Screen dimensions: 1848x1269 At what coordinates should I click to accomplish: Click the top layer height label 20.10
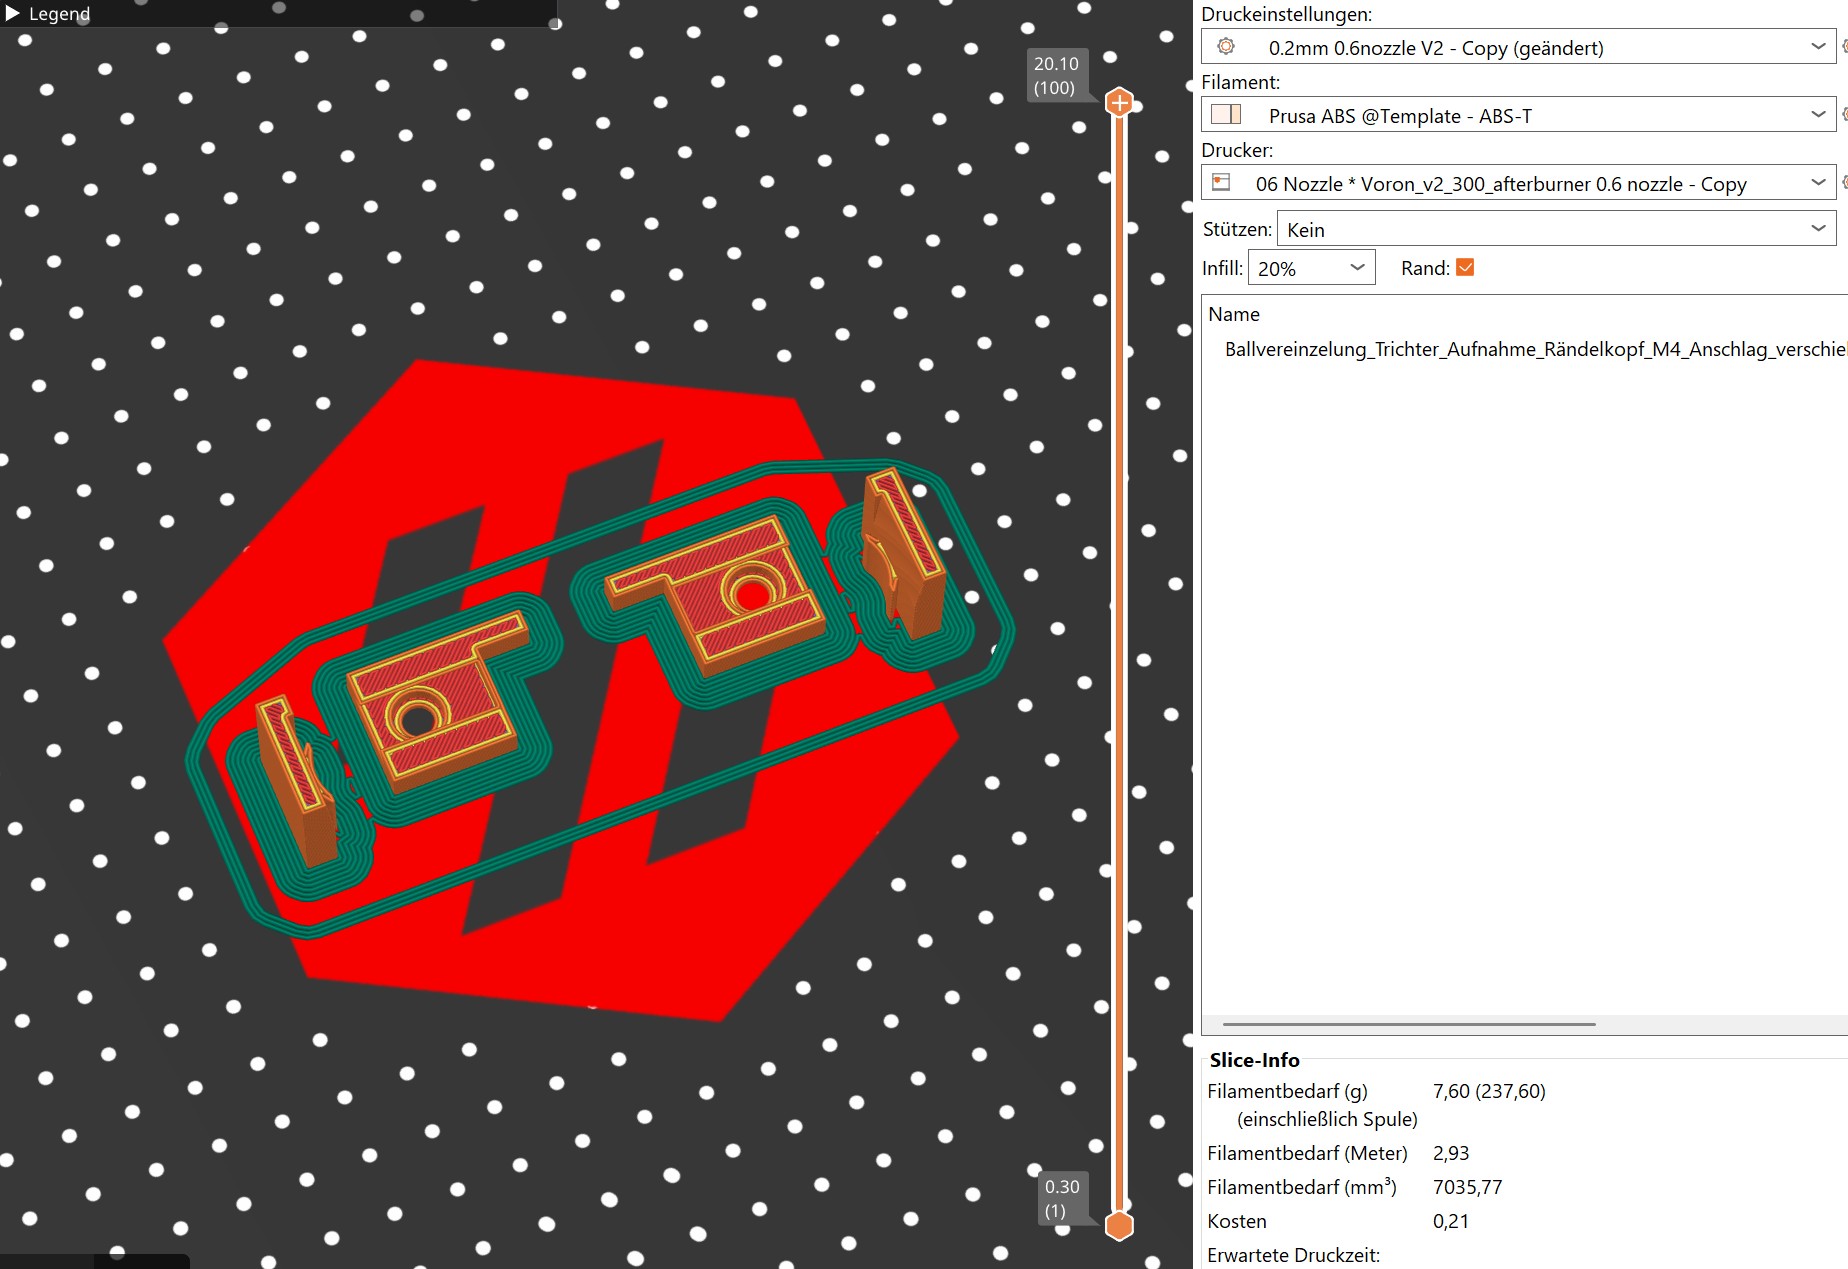tap(1056, 64)
